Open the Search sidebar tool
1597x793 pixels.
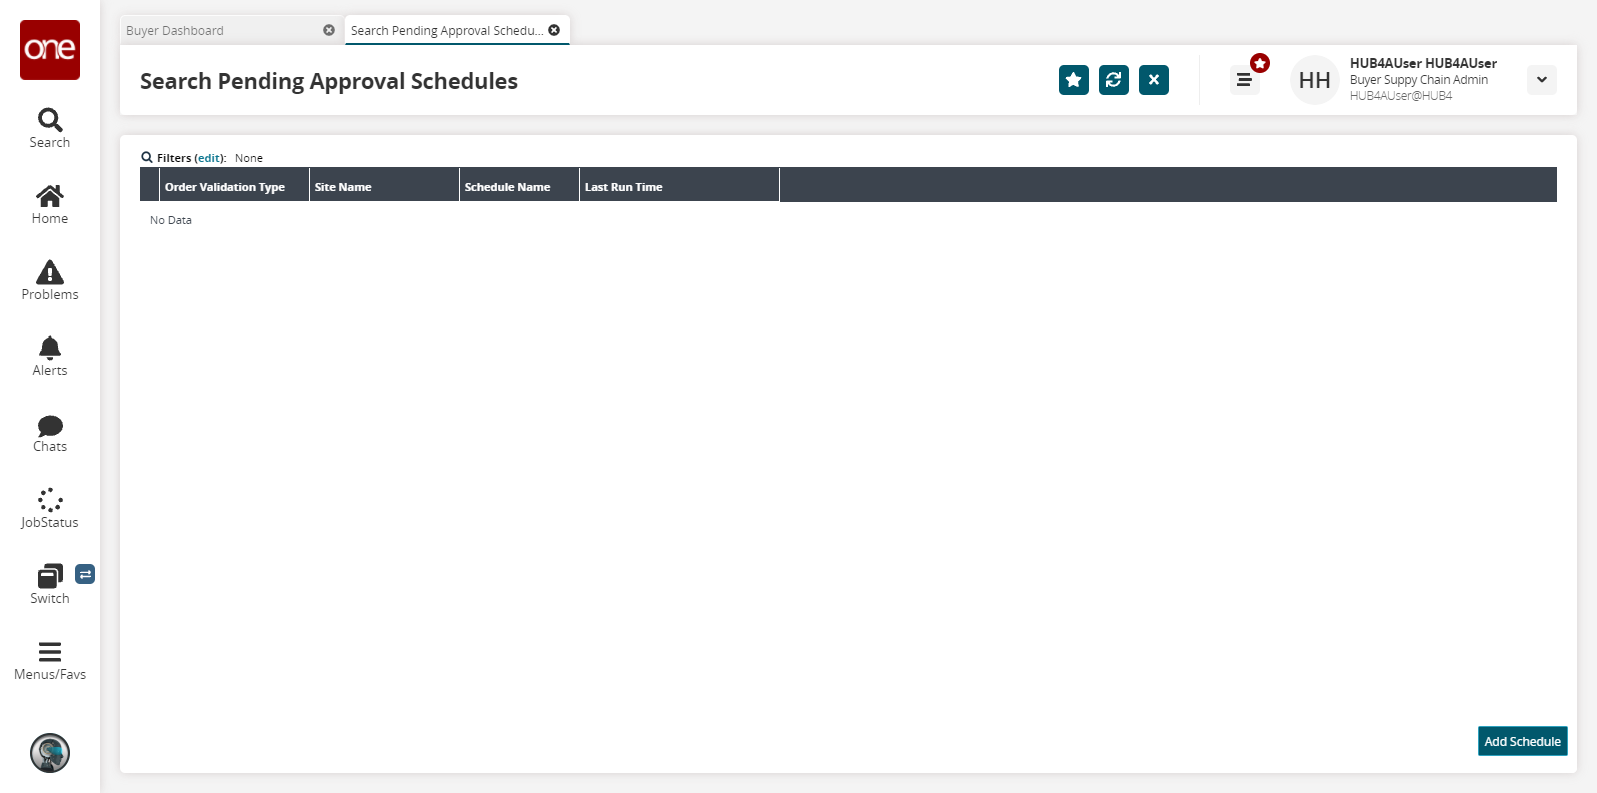coord(50,129)
